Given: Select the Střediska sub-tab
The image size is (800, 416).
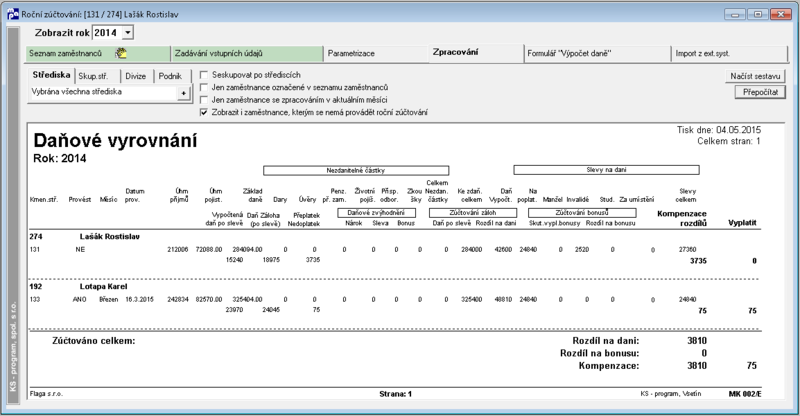Looking at the screenshot, I should tap(51, 75).
